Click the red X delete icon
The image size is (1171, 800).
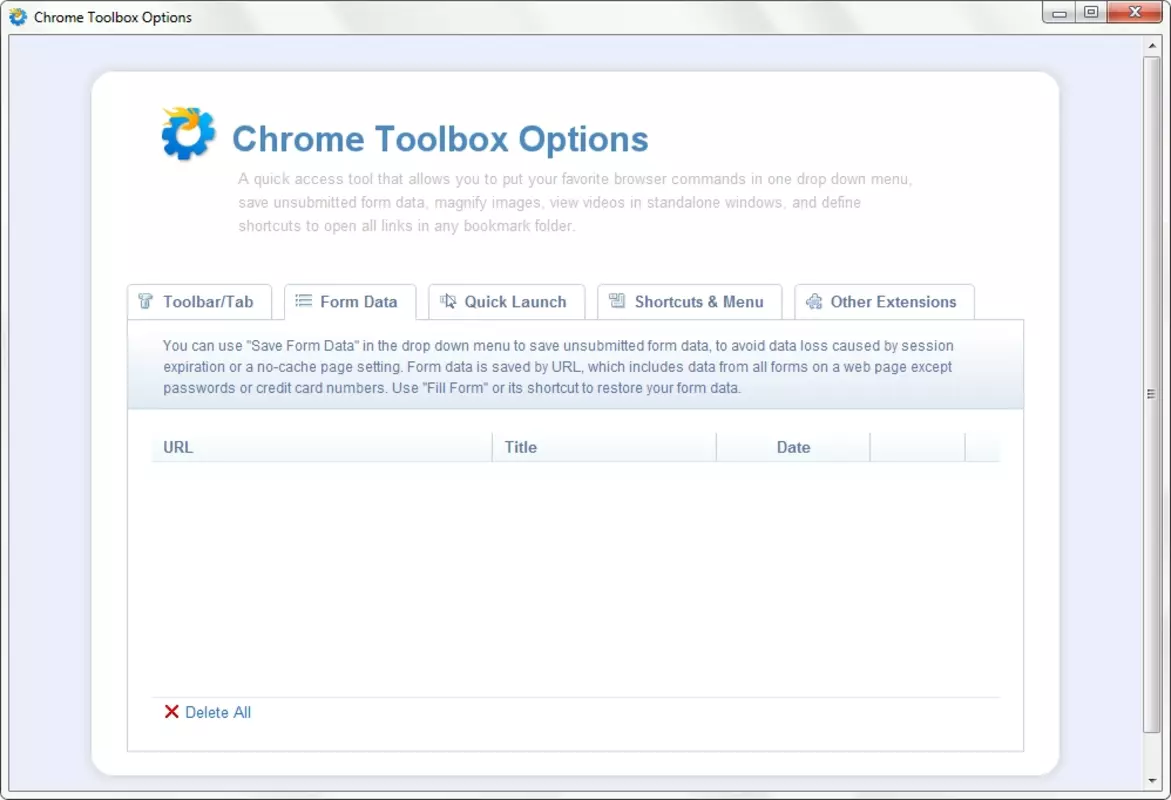tap(172, 712)
